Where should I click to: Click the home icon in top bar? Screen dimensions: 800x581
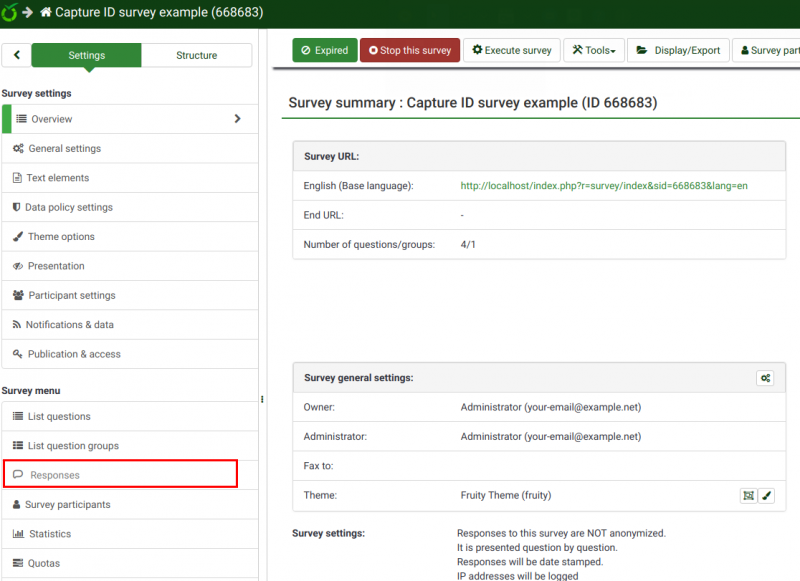pos(46,12)
